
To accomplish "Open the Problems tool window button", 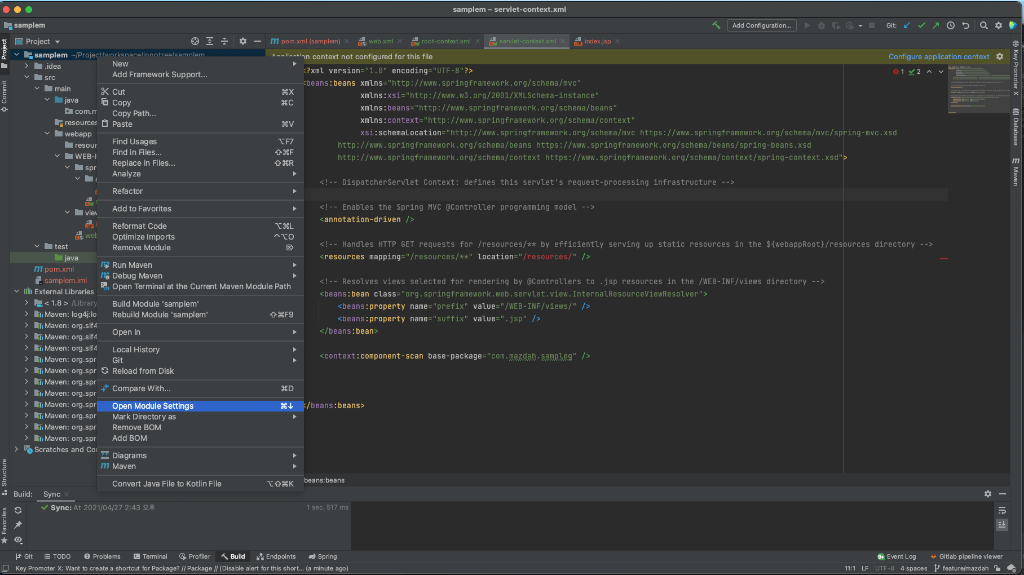I will tap(102, 557).
